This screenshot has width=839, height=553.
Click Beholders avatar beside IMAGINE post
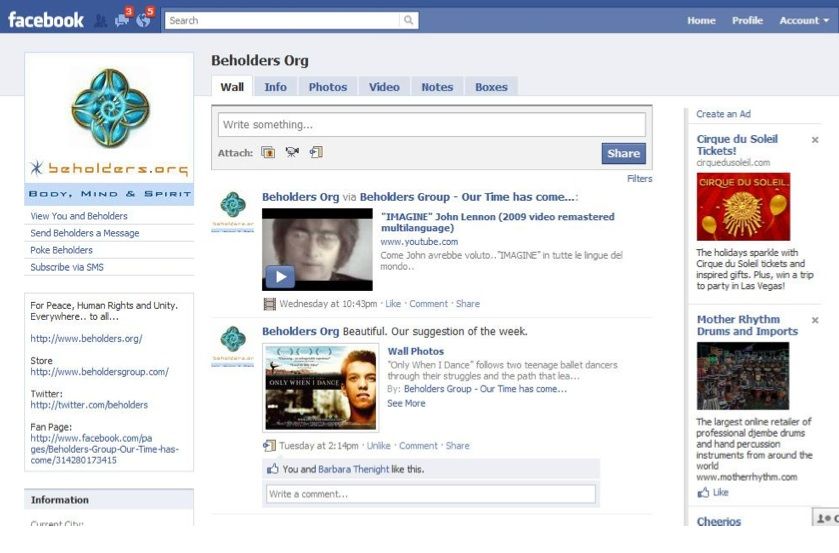pos(233,212)
